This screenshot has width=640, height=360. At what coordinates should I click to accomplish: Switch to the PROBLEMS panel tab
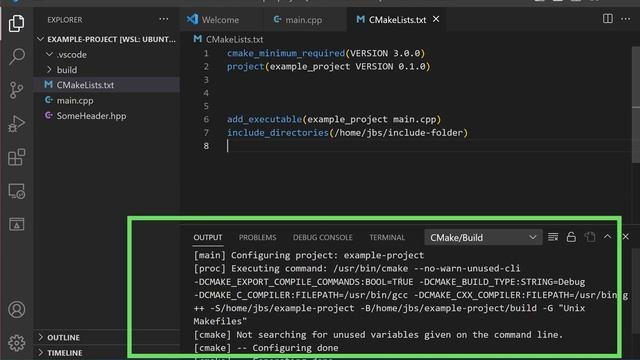[258, 238]
